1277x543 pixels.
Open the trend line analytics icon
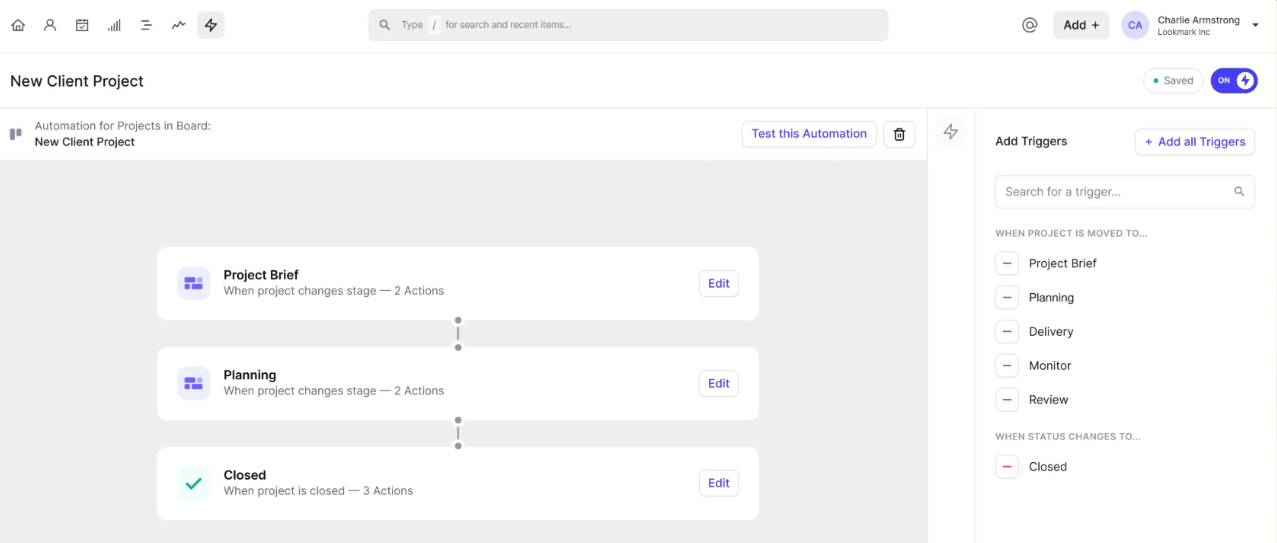[178, 25]
